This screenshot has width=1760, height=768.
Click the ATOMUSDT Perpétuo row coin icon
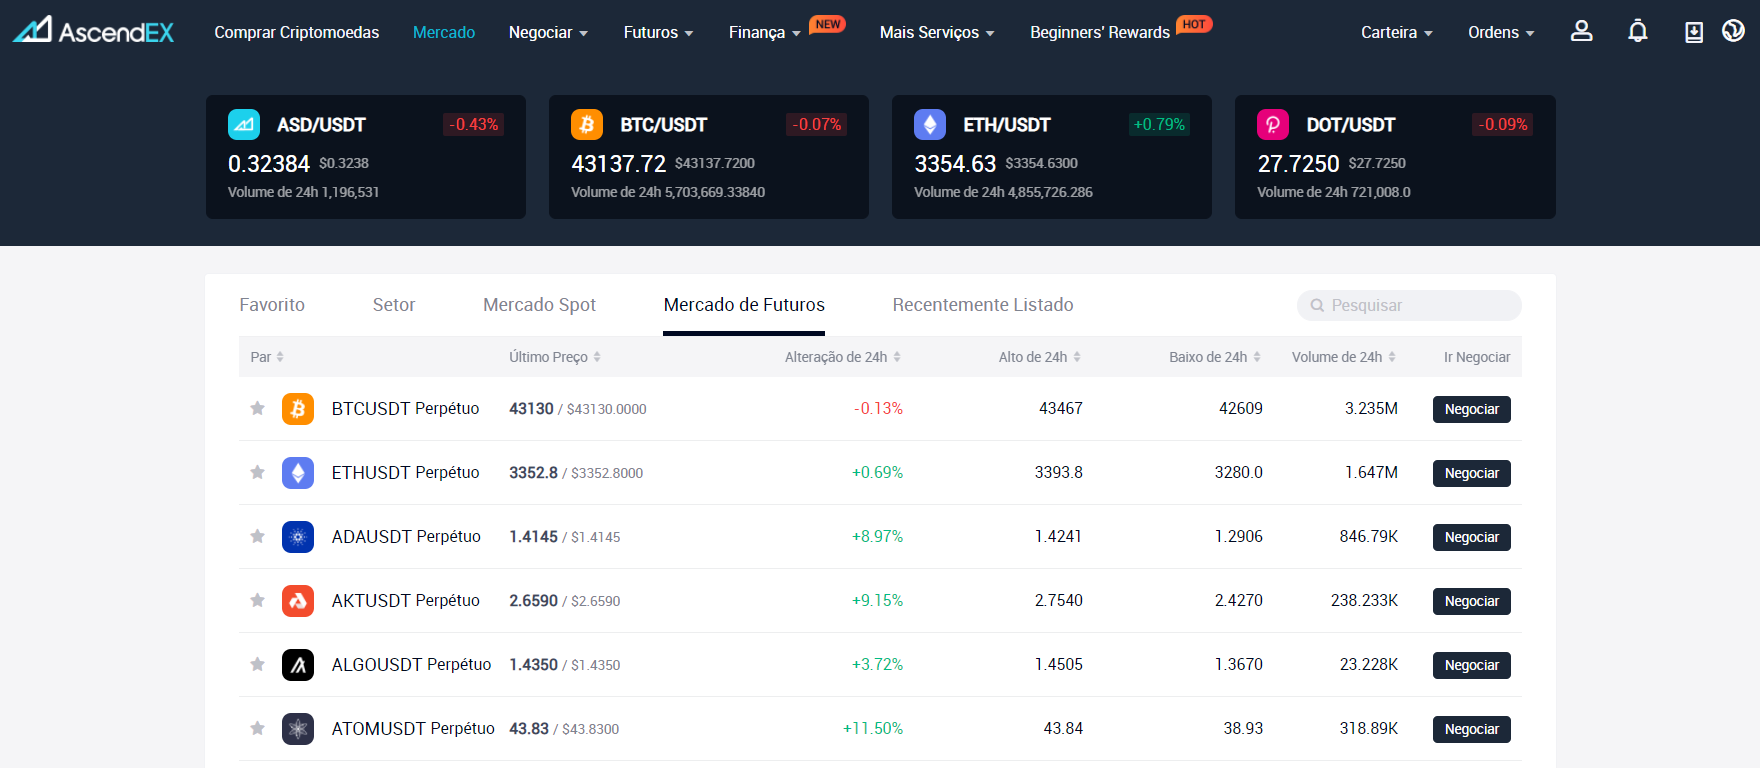click(x=298, y=729)
